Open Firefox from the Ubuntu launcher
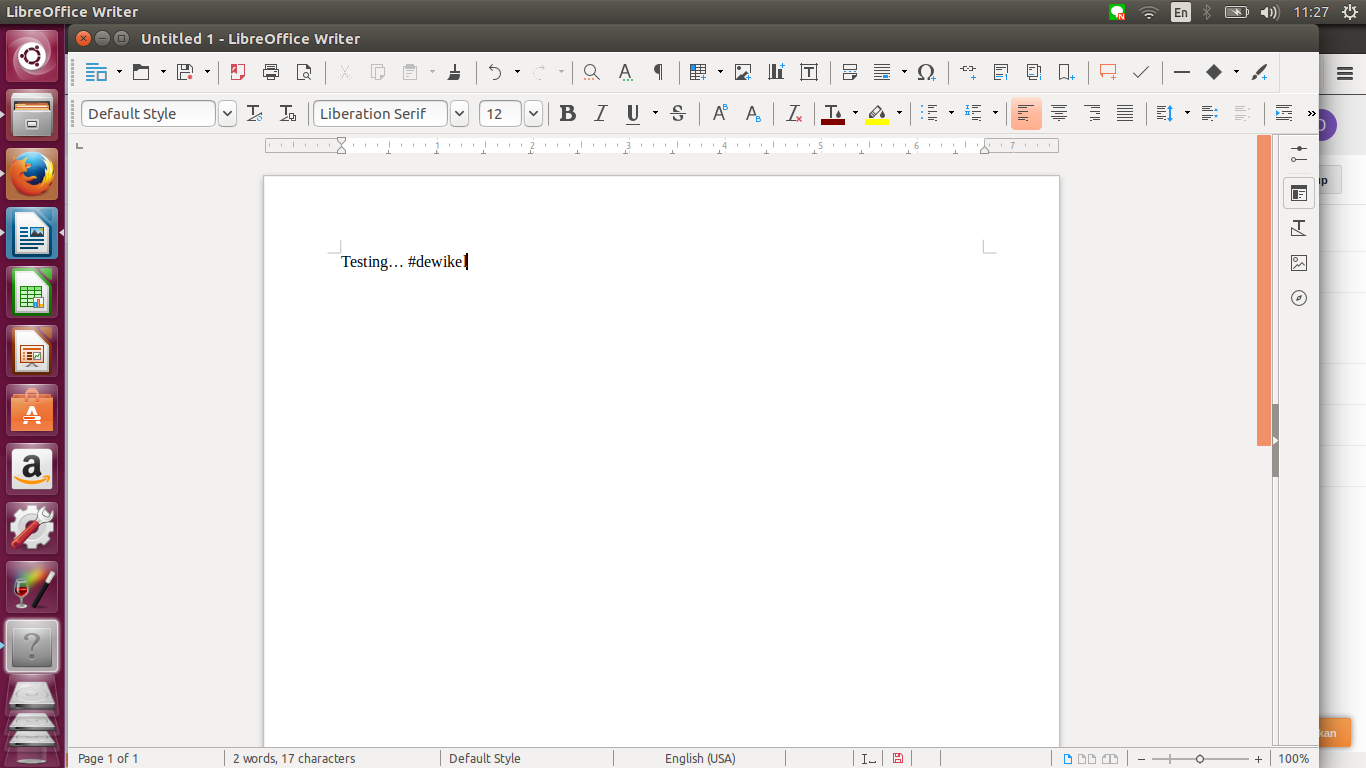This screenshot has height=768, width=1366. [x=32, y=175]
